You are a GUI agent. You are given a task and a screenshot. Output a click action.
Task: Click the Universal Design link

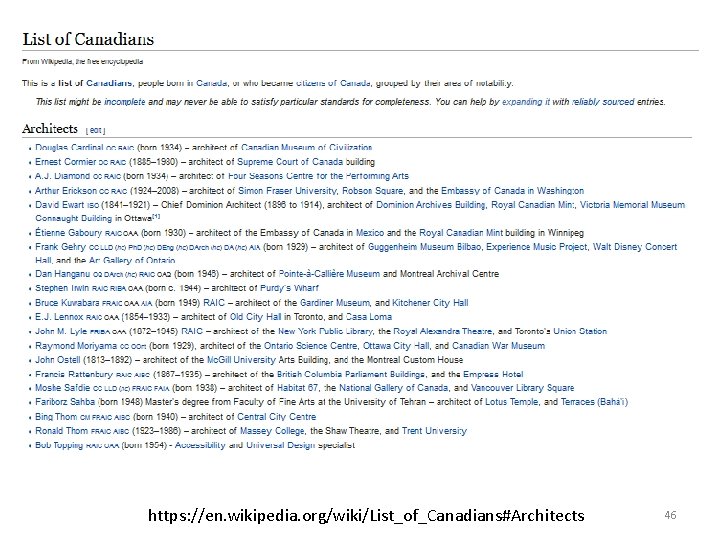click(281, 445)
